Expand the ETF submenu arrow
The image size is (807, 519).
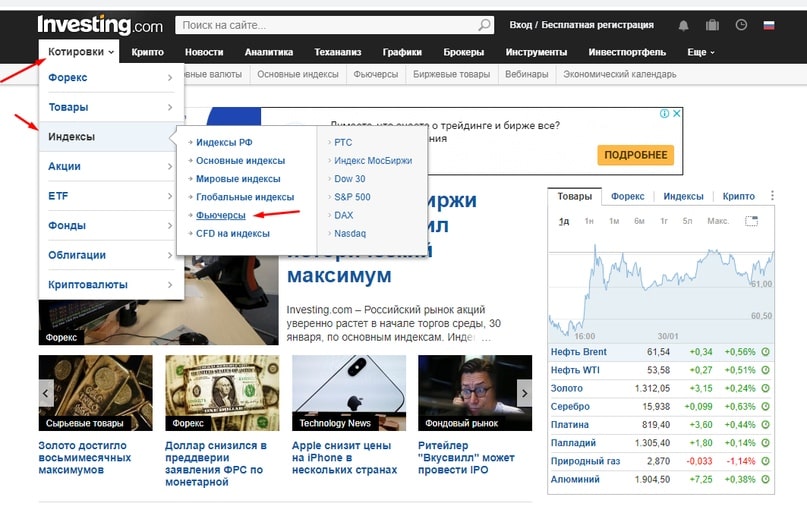[x=170, y=196]
